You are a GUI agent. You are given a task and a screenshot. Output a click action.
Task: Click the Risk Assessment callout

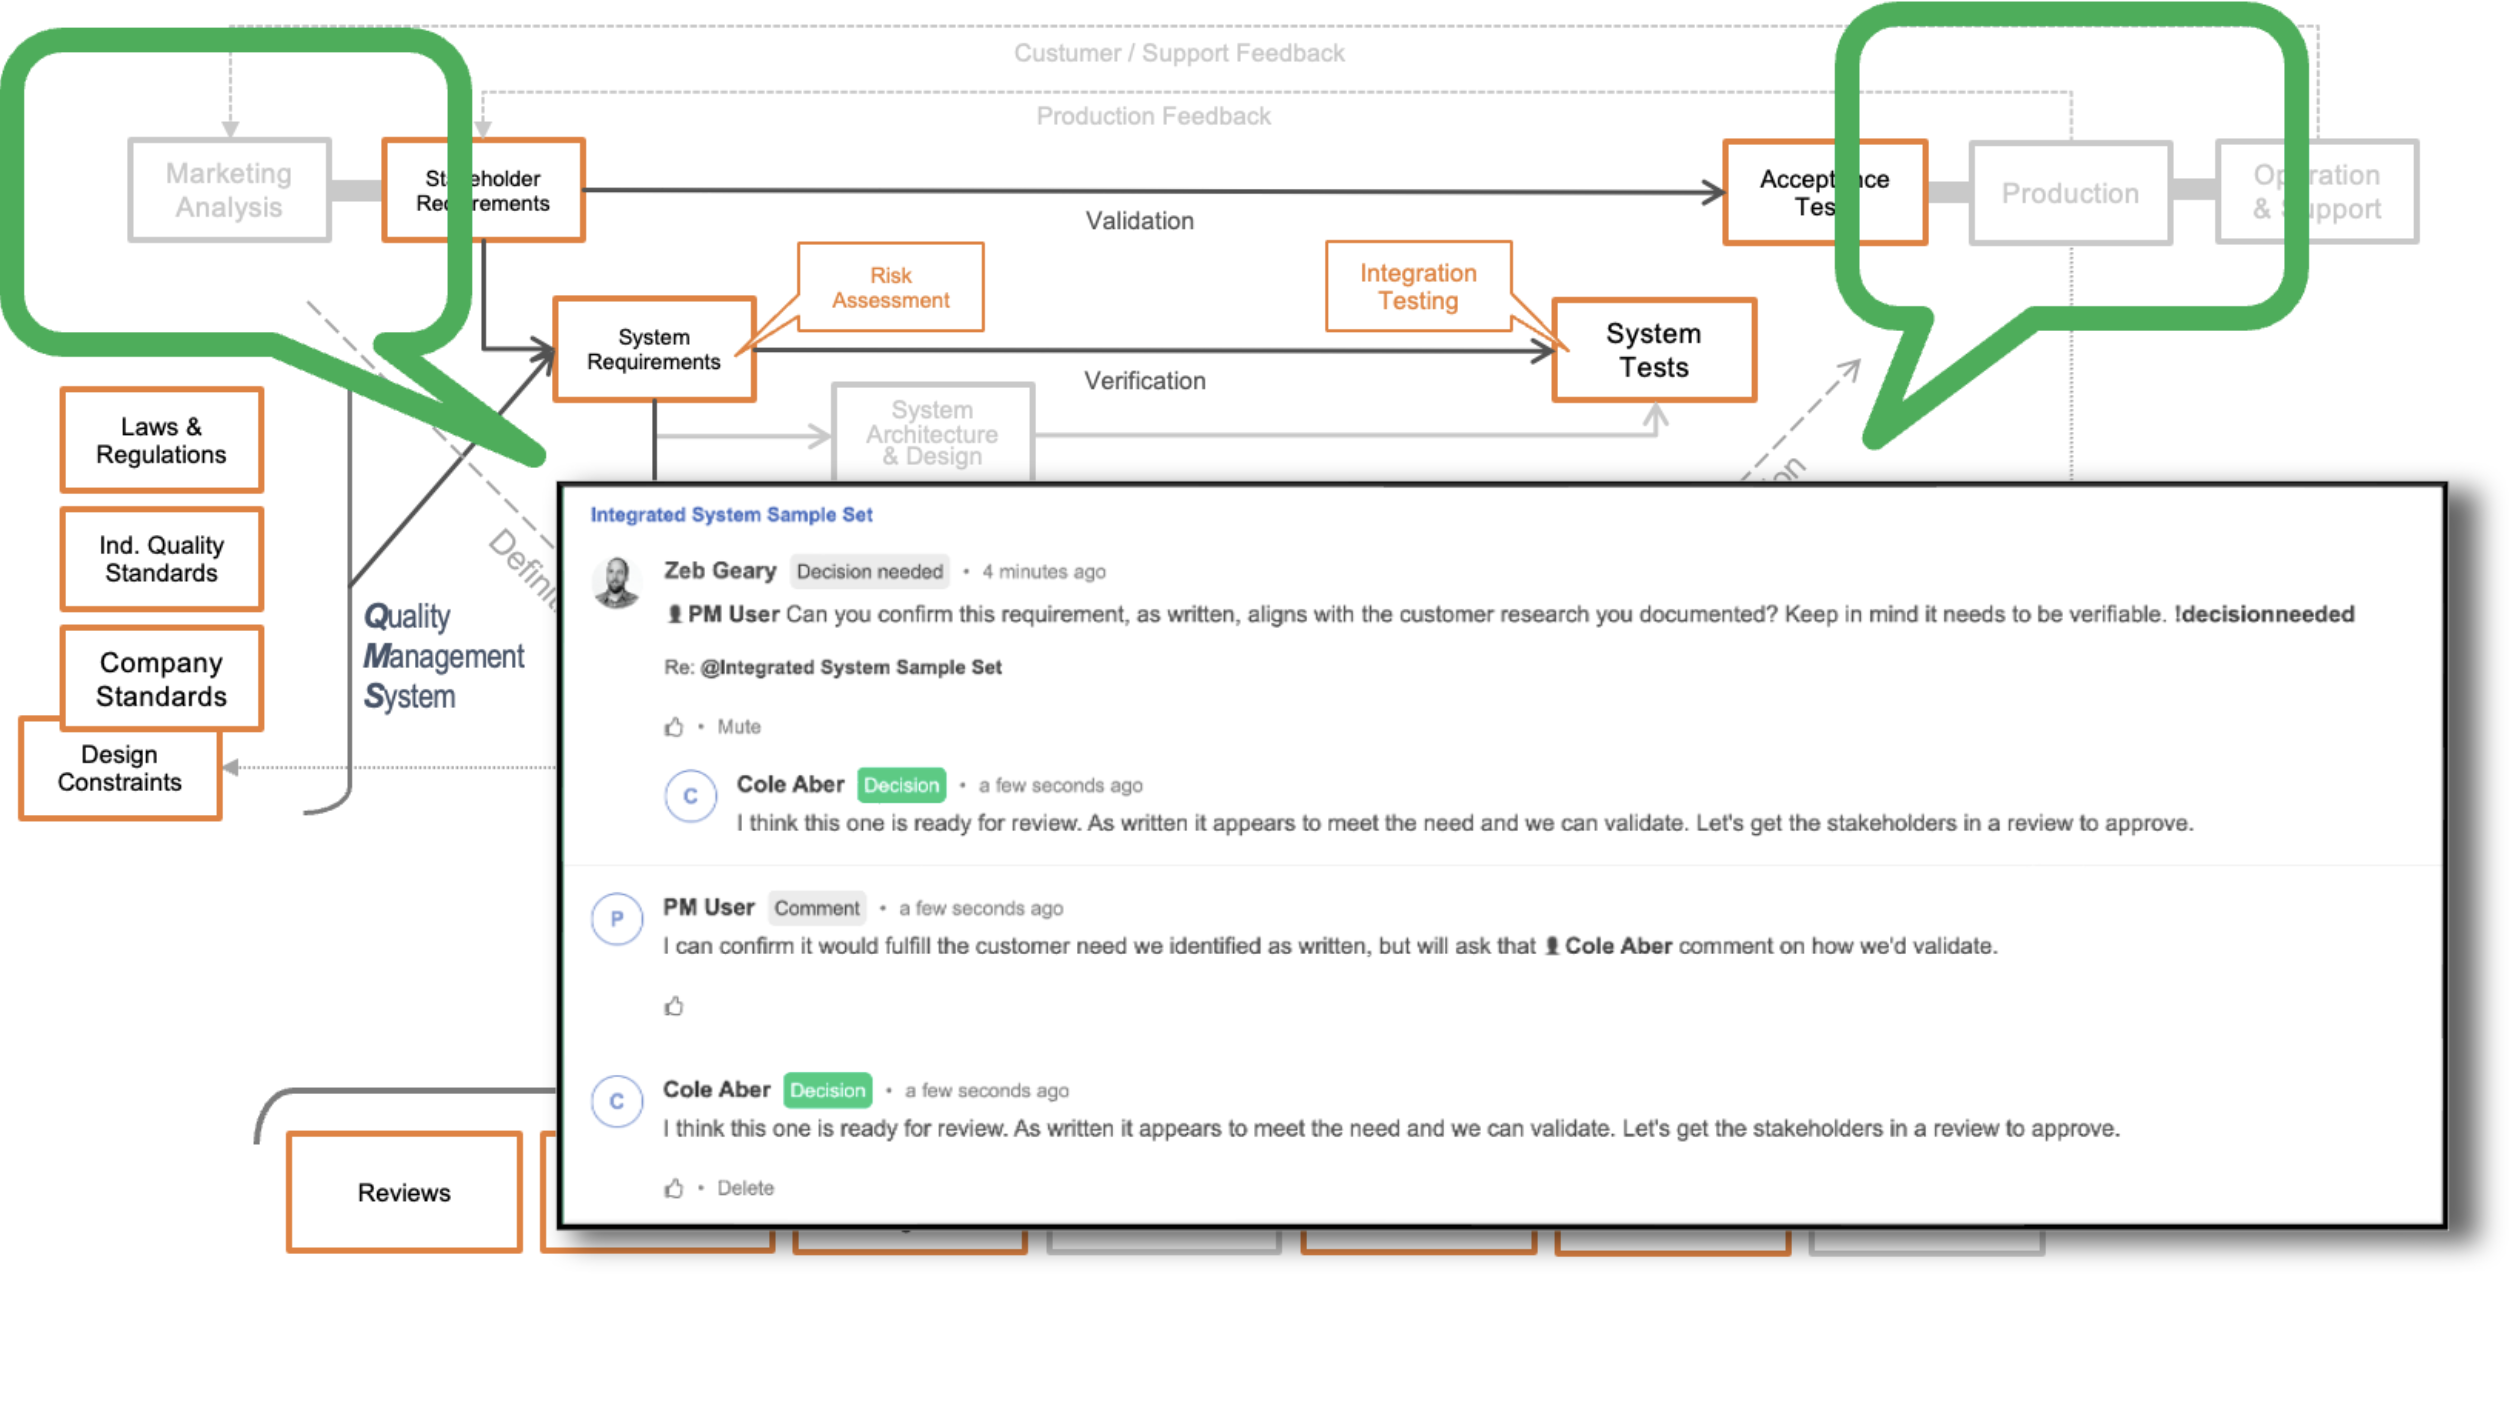890,287
